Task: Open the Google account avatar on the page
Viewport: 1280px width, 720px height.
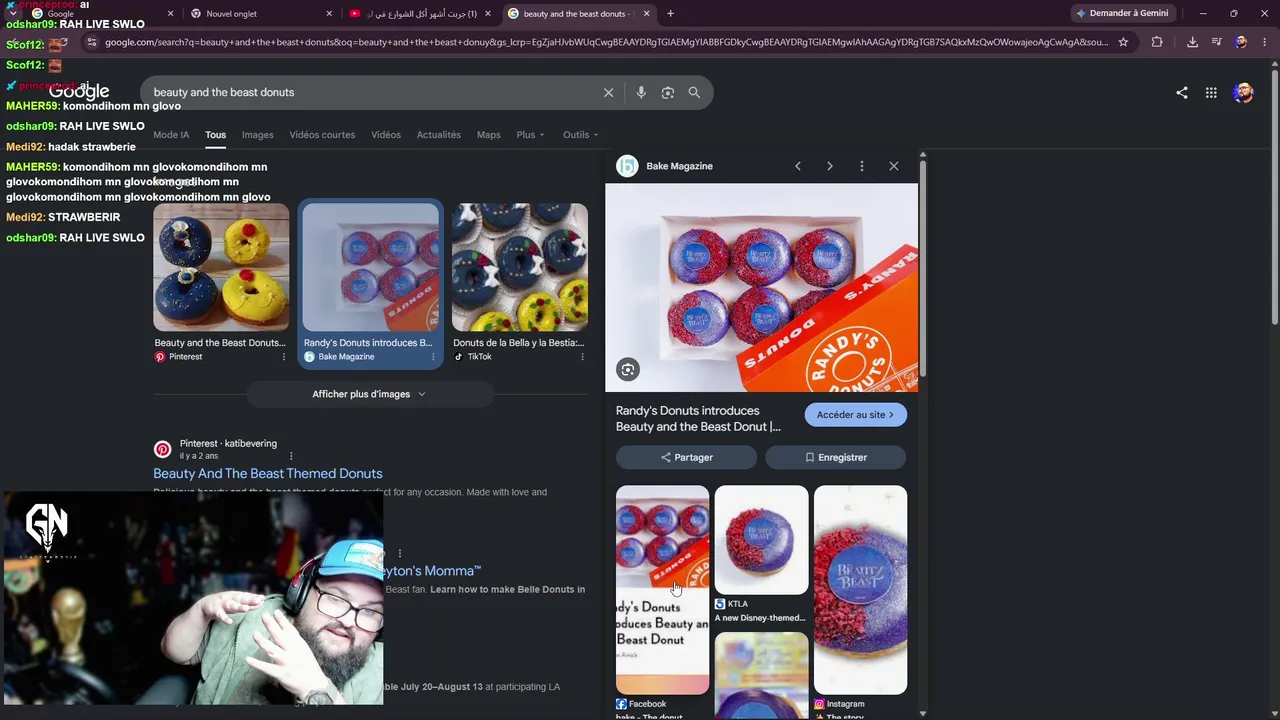Action: click(x=1243, y=93)
